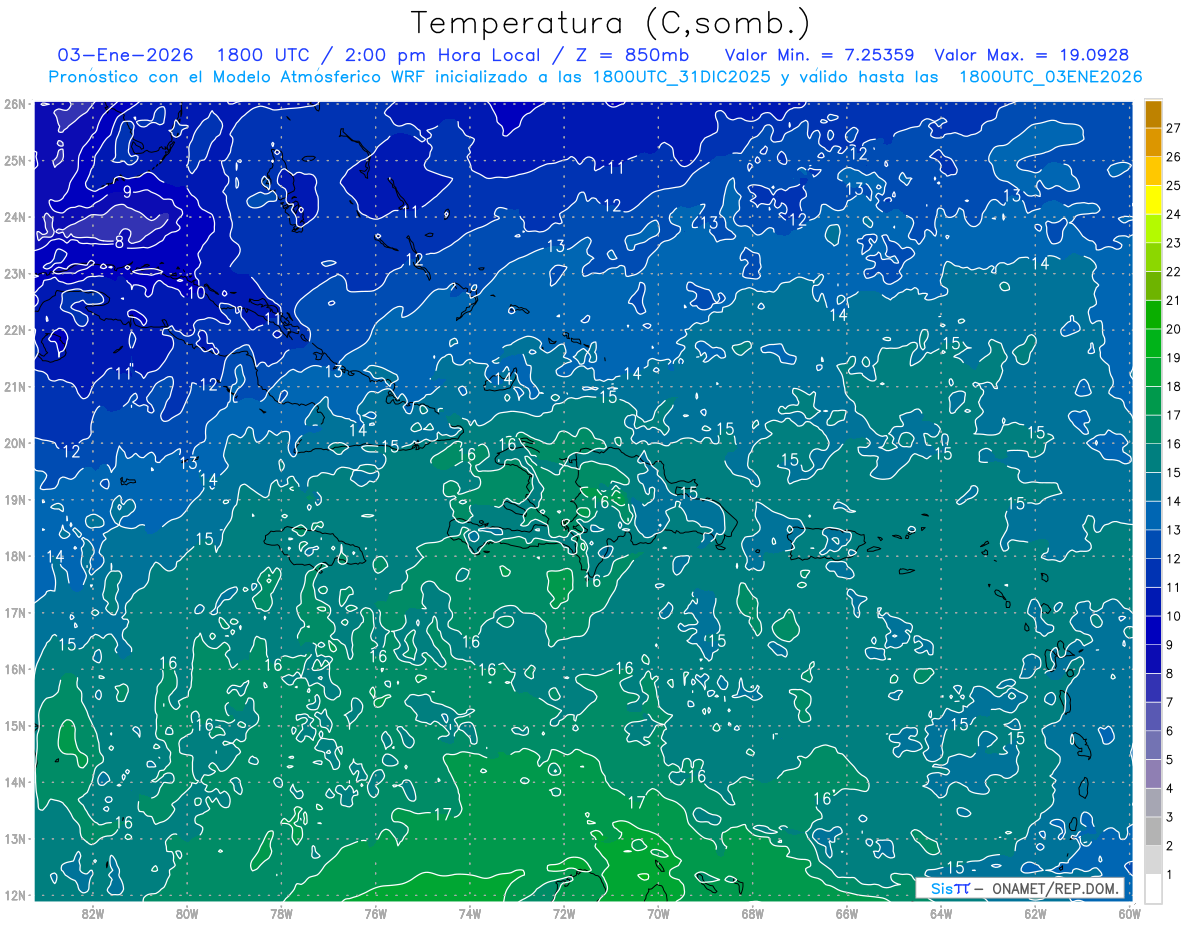Click the '74W' longitude axis label
Viewport: 1200px width, 927px height.
tap(470, 913)
